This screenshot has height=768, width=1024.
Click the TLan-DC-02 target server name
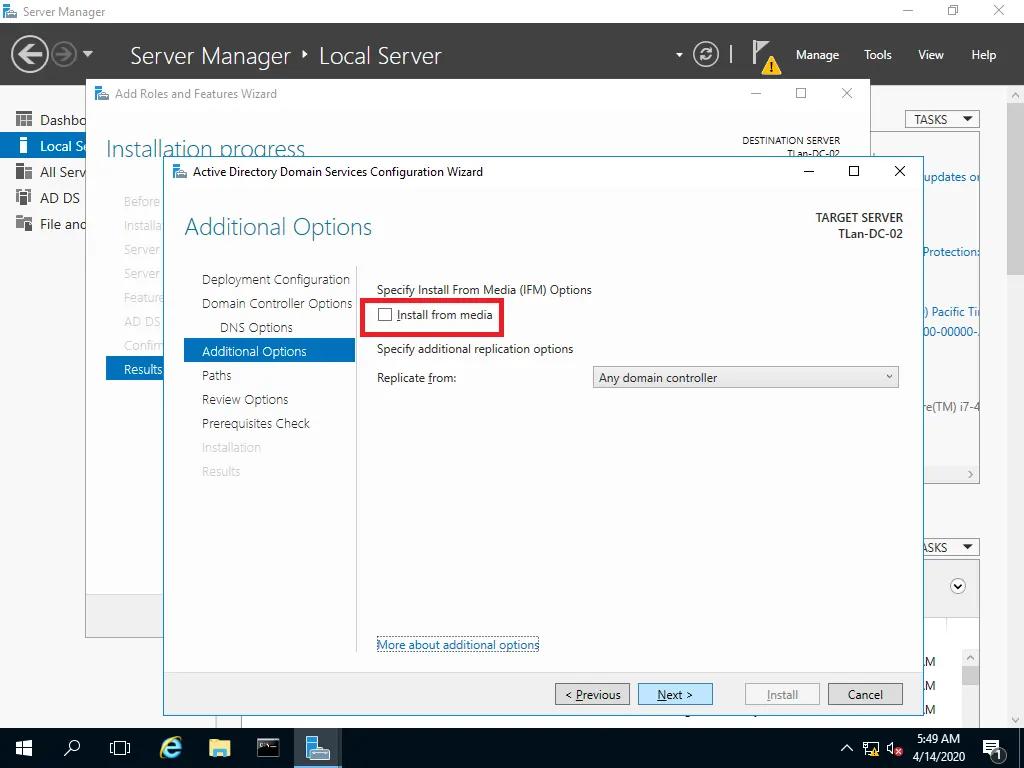pos(870,234)
